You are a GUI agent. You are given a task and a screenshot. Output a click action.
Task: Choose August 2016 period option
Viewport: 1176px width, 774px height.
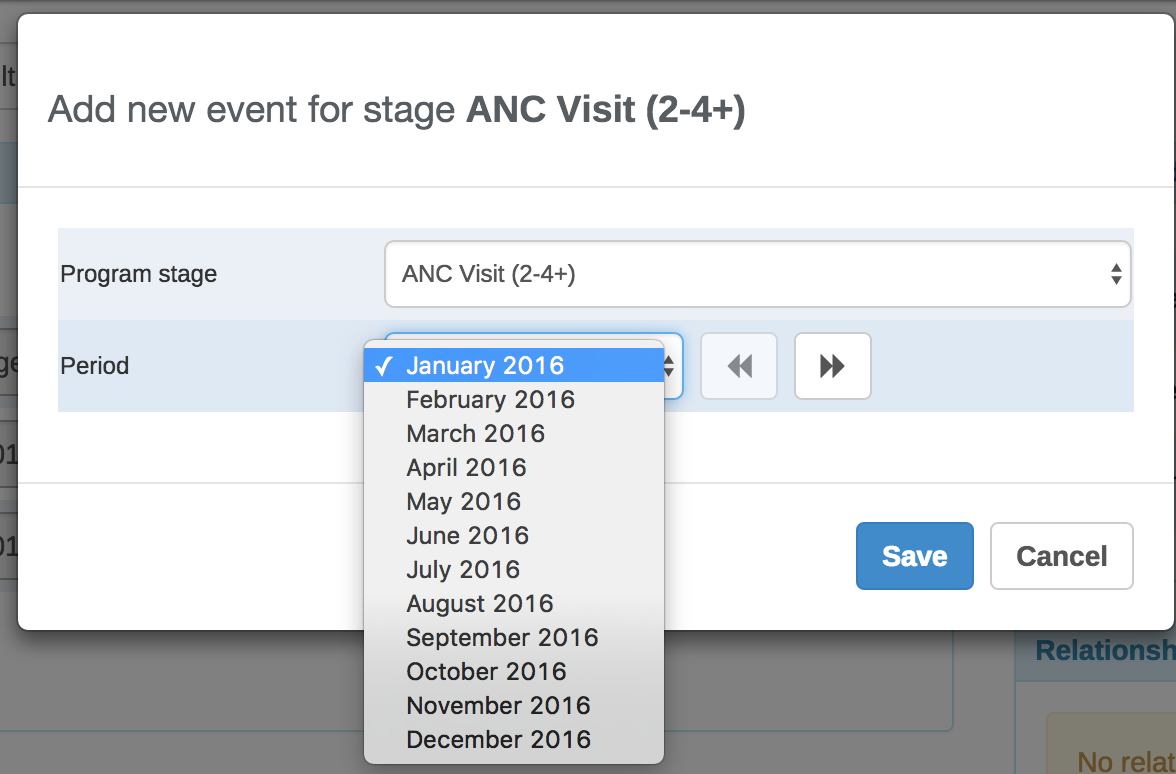tap(479, 604)
